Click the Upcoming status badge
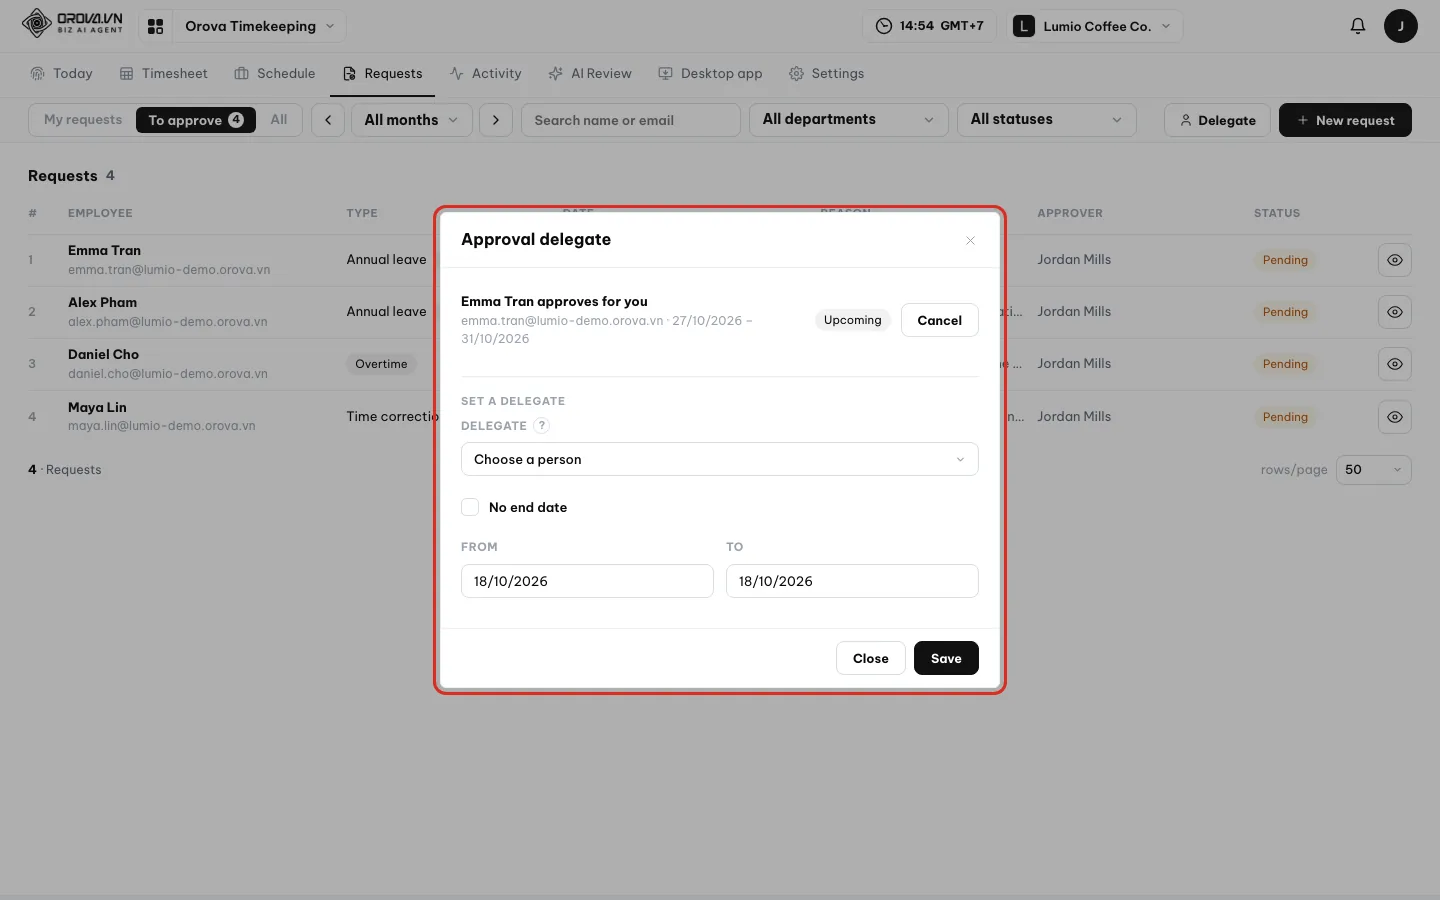Image resolution: width=1440 pixels, height=900 pixels. tap(852, 320)
